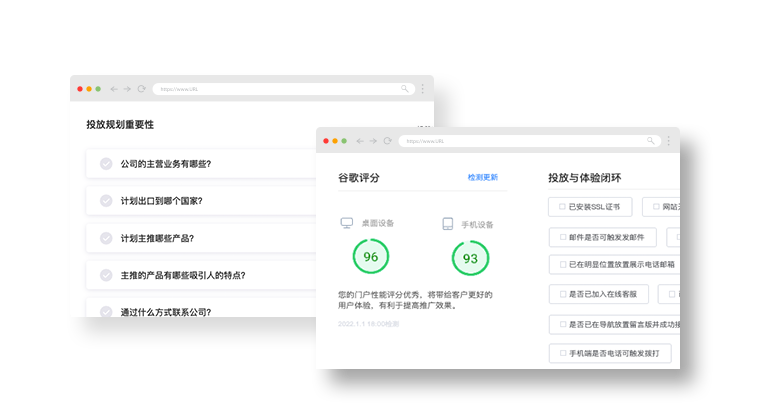Click the performance description paragraph under scores

click(415, 300)
